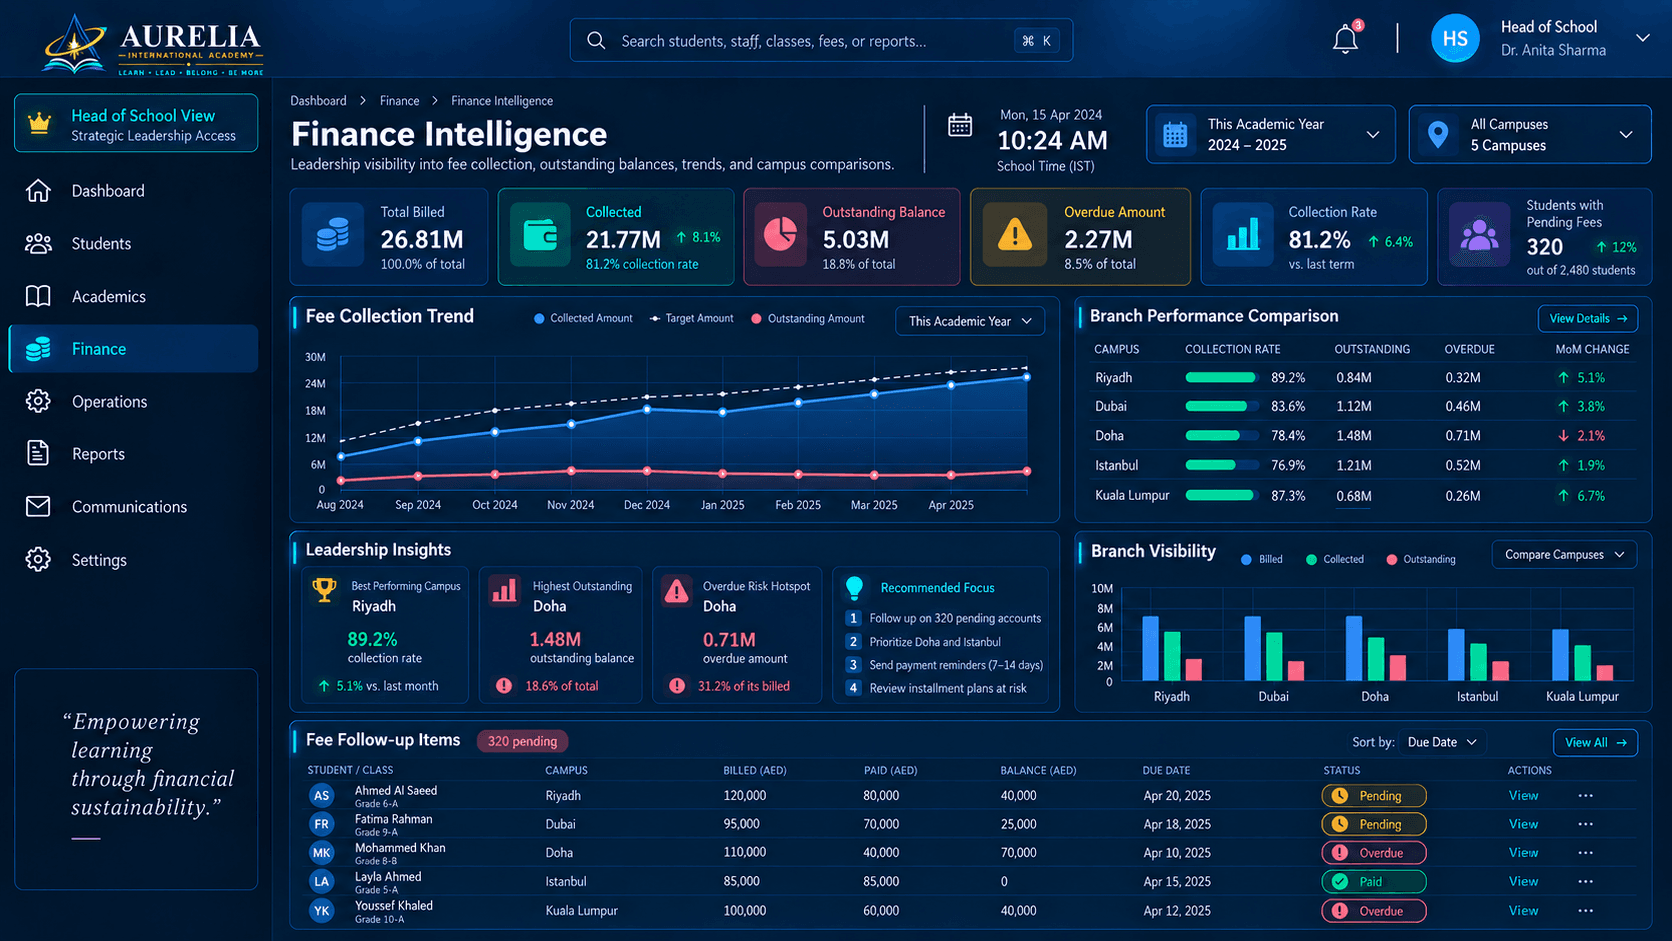Screen dimensions: 1672x941
Task: Click the Finance coins icon in sidebar
Action: [x=38, y=349]
